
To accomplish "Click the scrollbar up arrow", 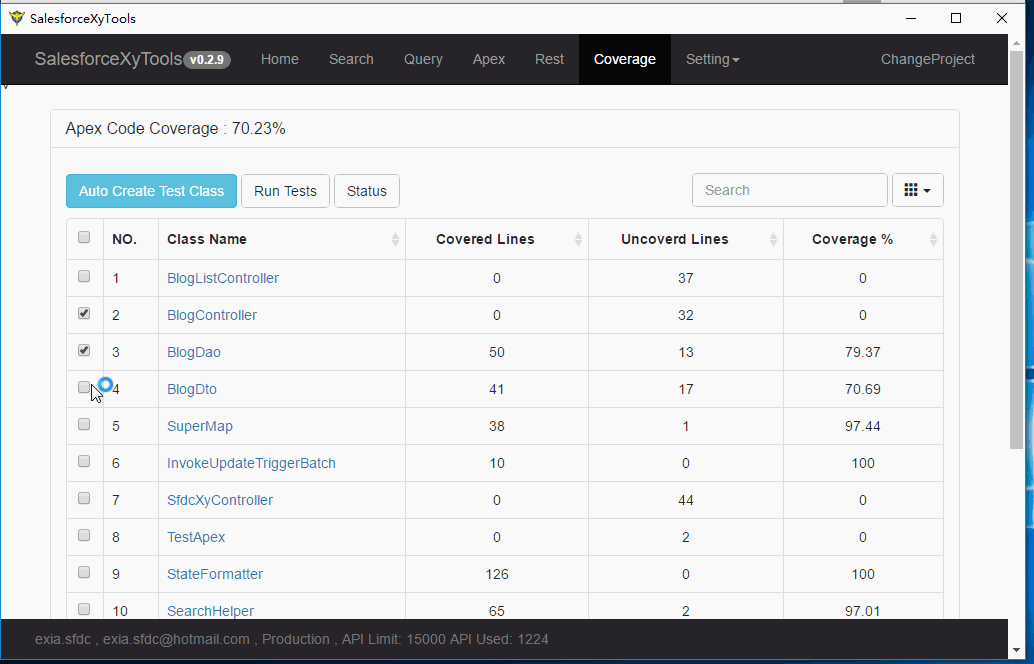I will tap(1016, 42).
